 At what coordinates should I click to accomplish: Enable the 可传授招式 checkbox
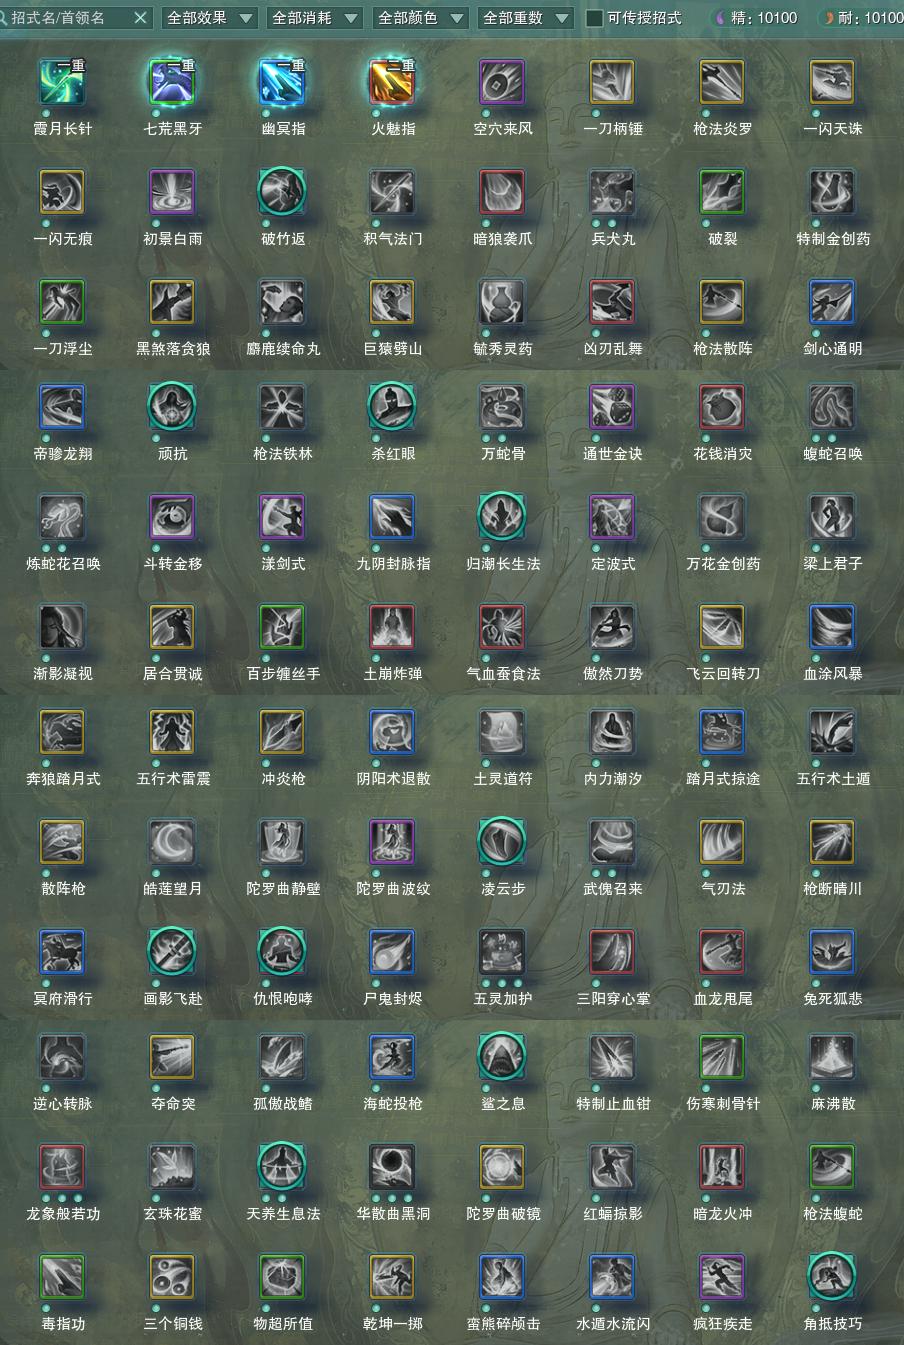[x=595, y=18]
